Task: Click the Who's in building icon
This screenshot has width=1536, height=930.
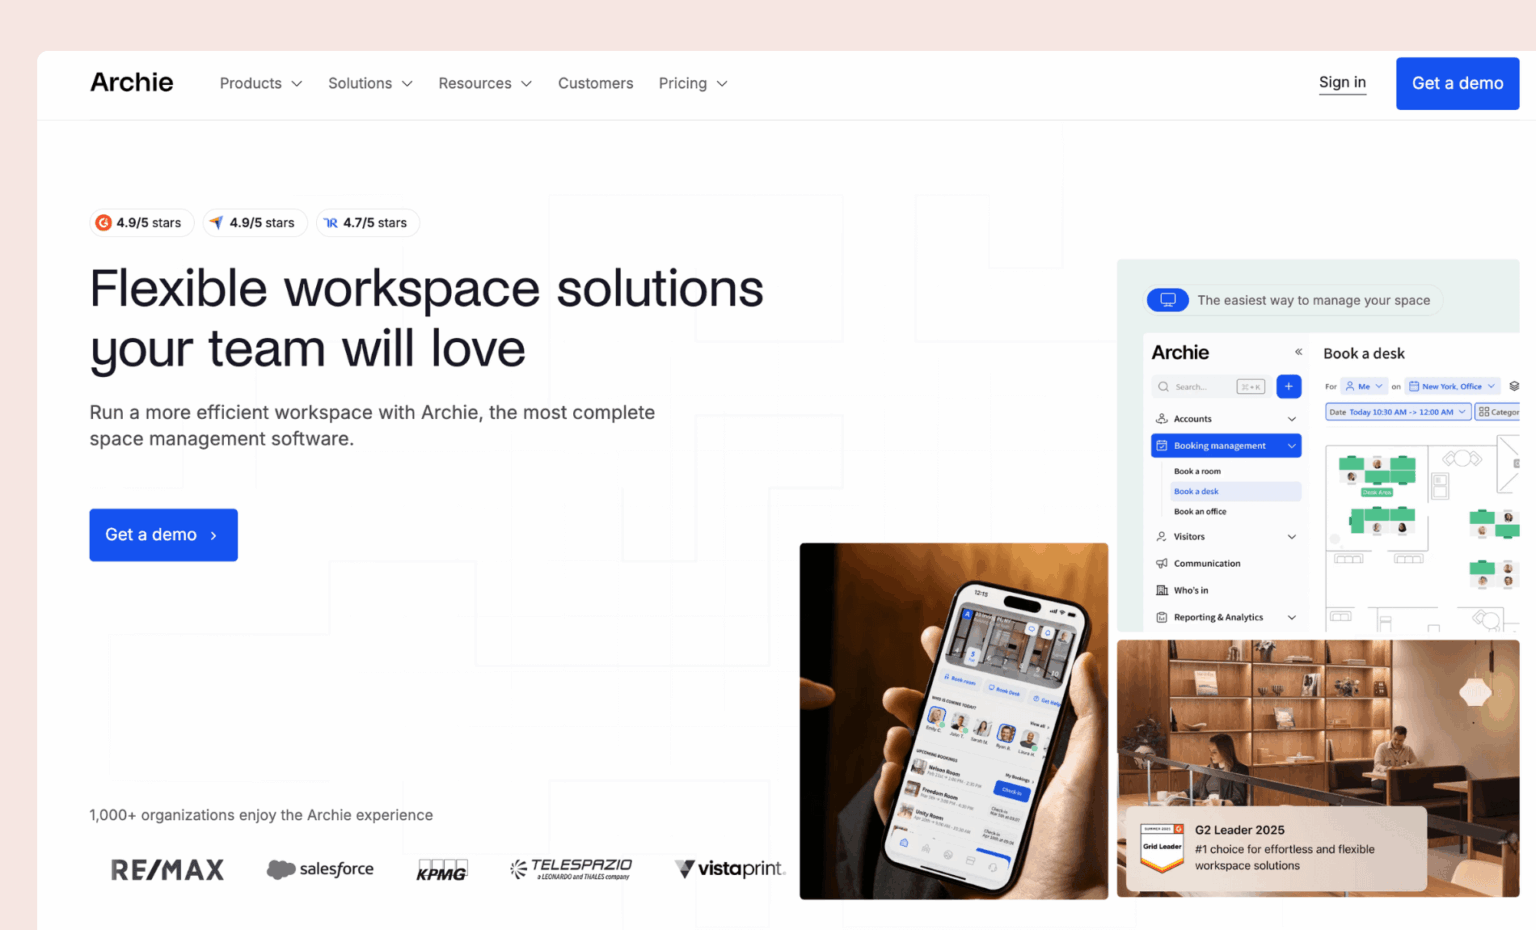Action: [x=1163, y=590]
